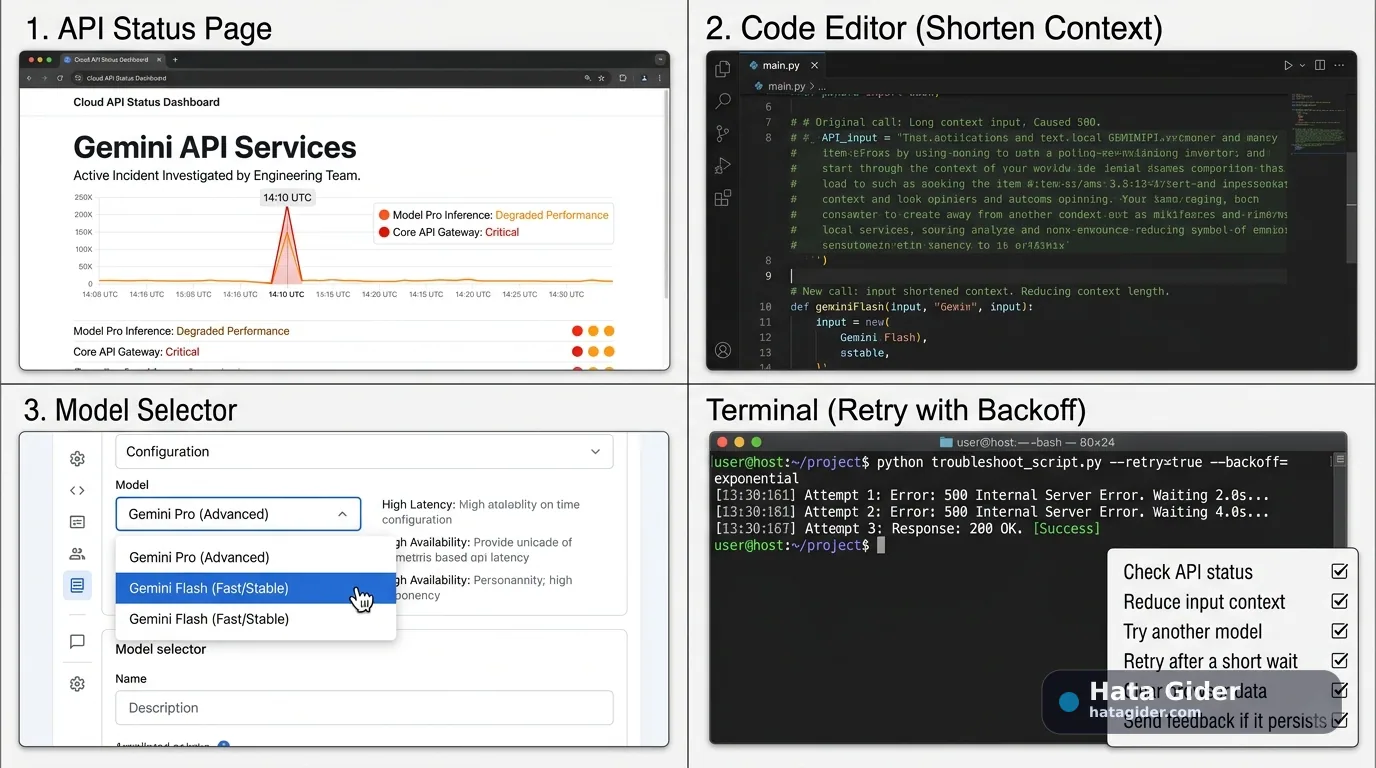Click the Name field showing Description placeholder

tap(364, 708)
